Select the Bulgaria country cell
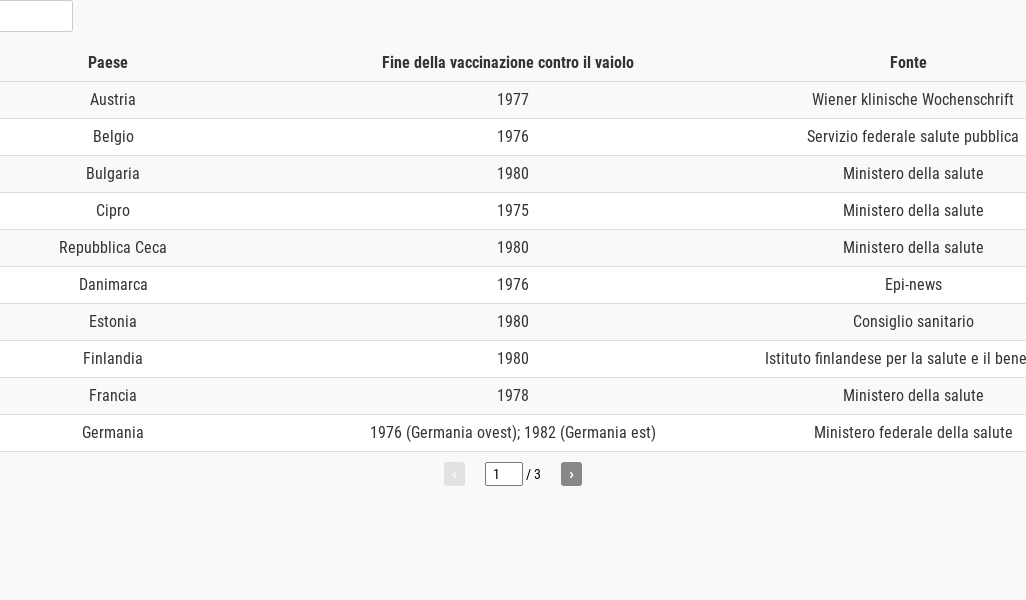This screenshot has width=1026, height=600. (x=113, y=174)
